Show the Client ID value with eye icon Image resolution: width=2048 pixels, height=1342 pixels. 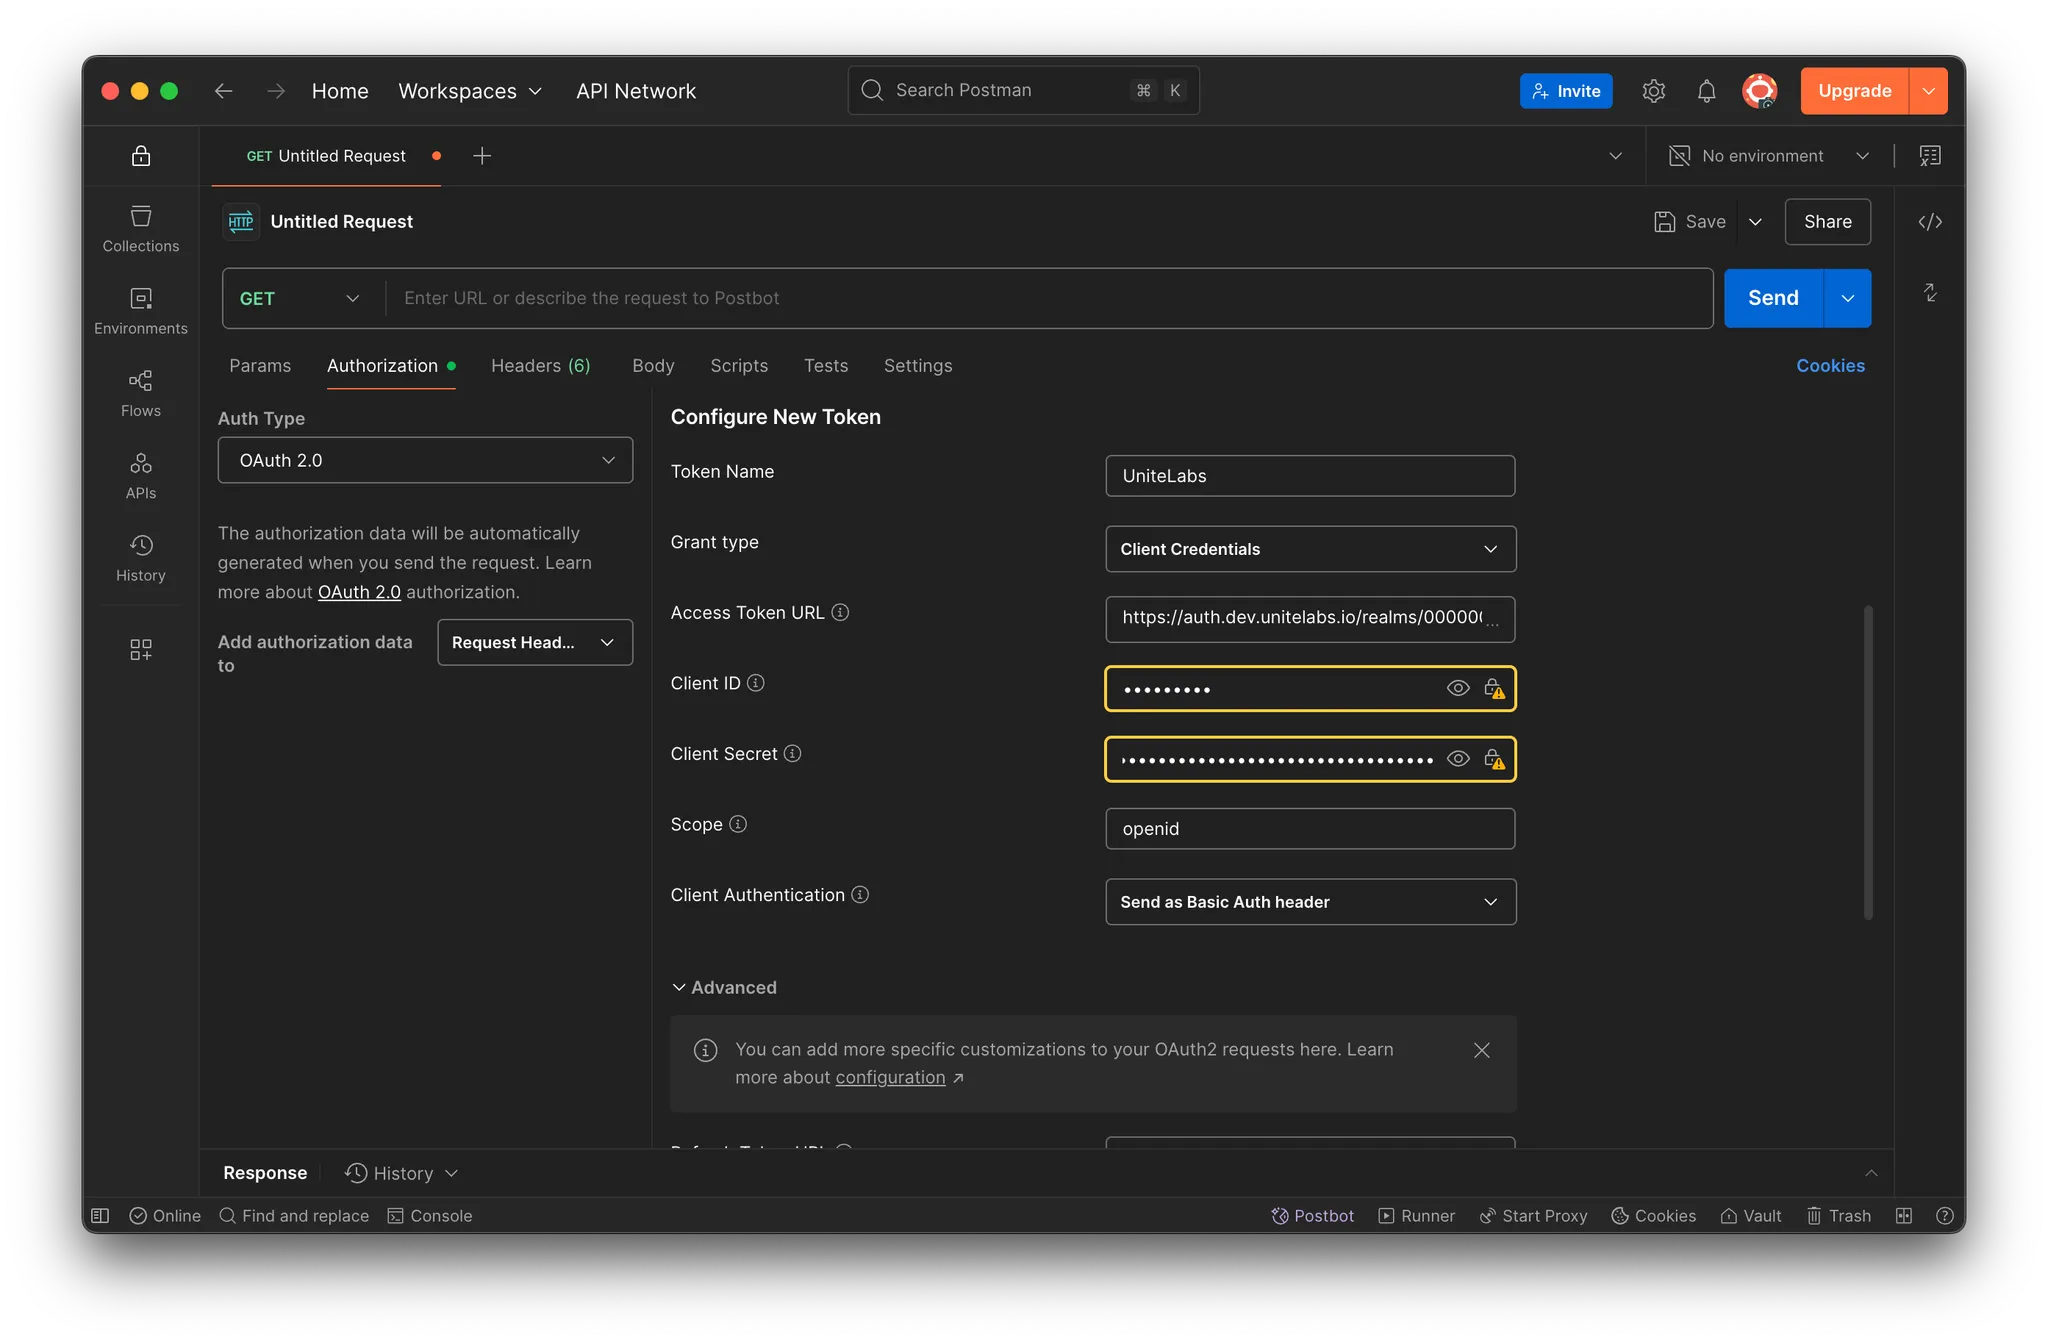(x=1458, y=688)
